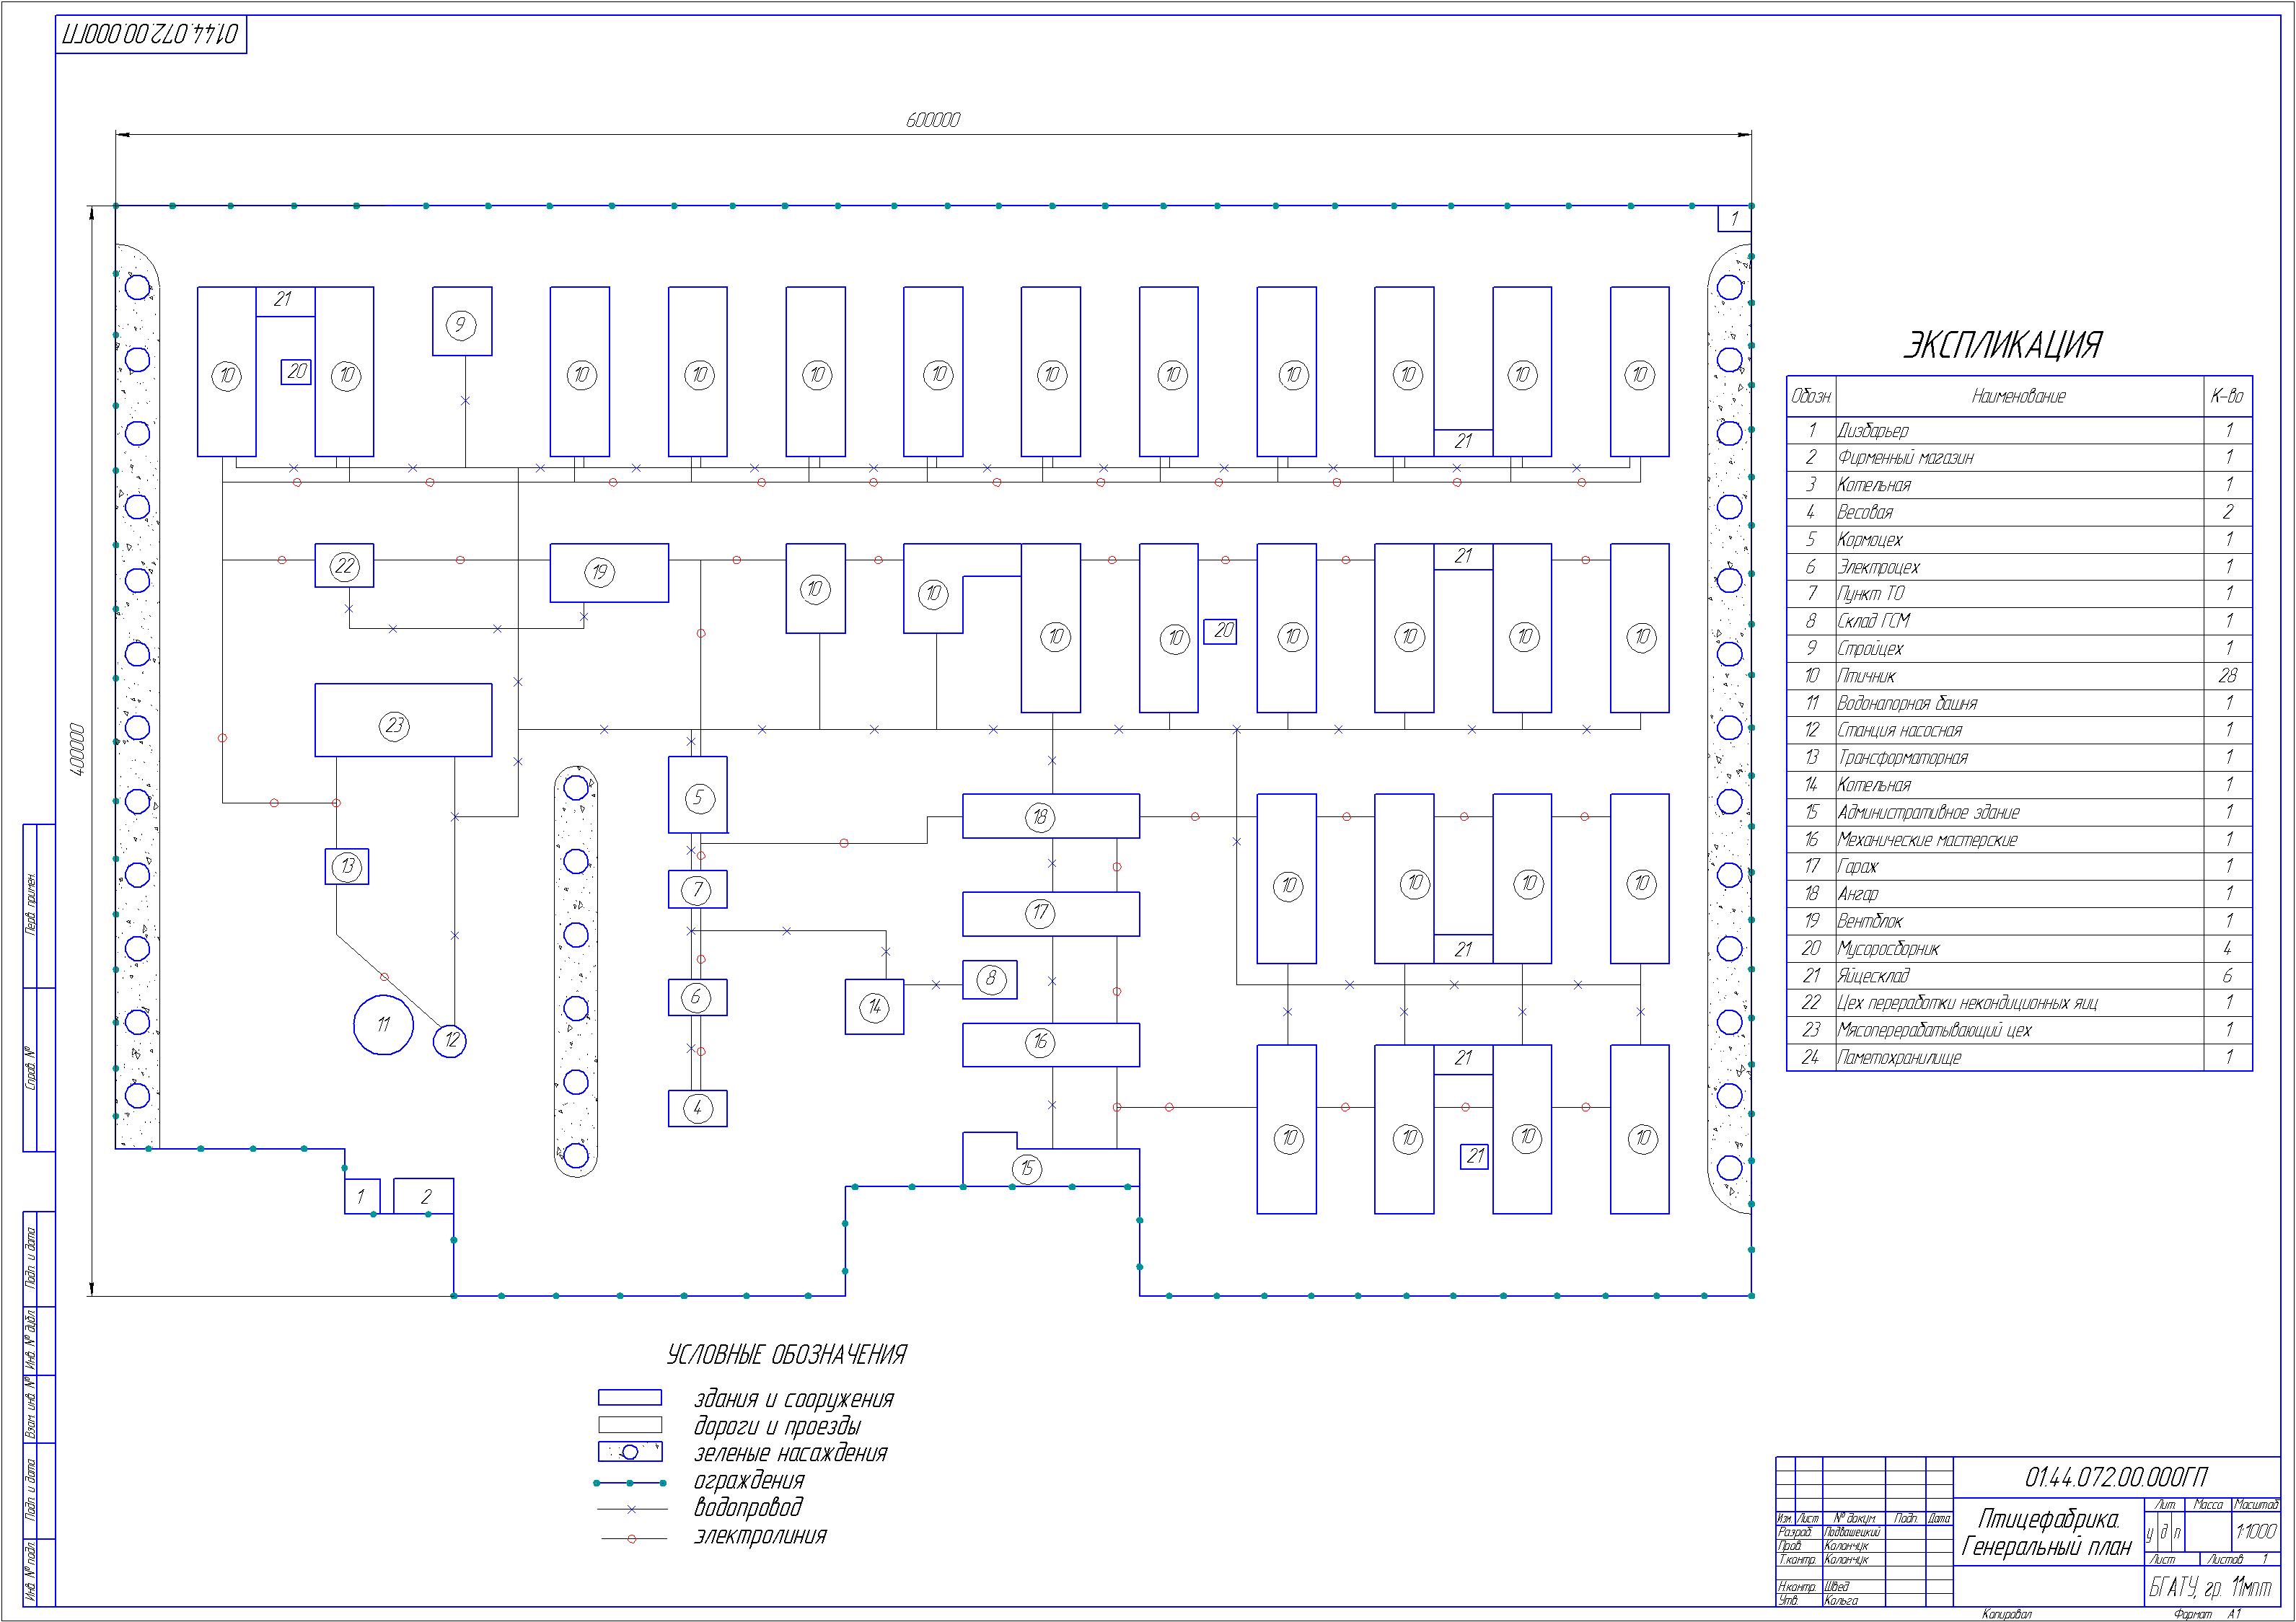Click building 2 near the entrance
Screen dimensions: 2296x1622
click(423, 1196)
